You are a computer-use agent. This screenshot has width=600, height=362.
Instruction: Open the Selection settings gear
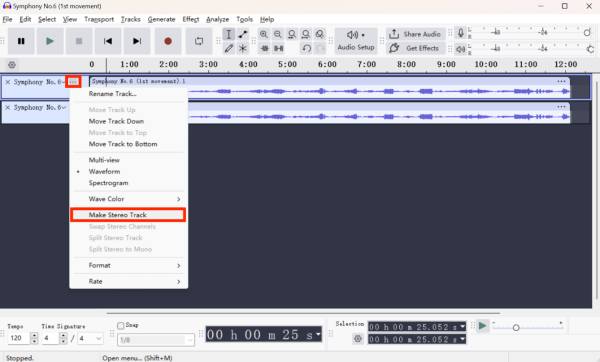(x=358, y=339)
